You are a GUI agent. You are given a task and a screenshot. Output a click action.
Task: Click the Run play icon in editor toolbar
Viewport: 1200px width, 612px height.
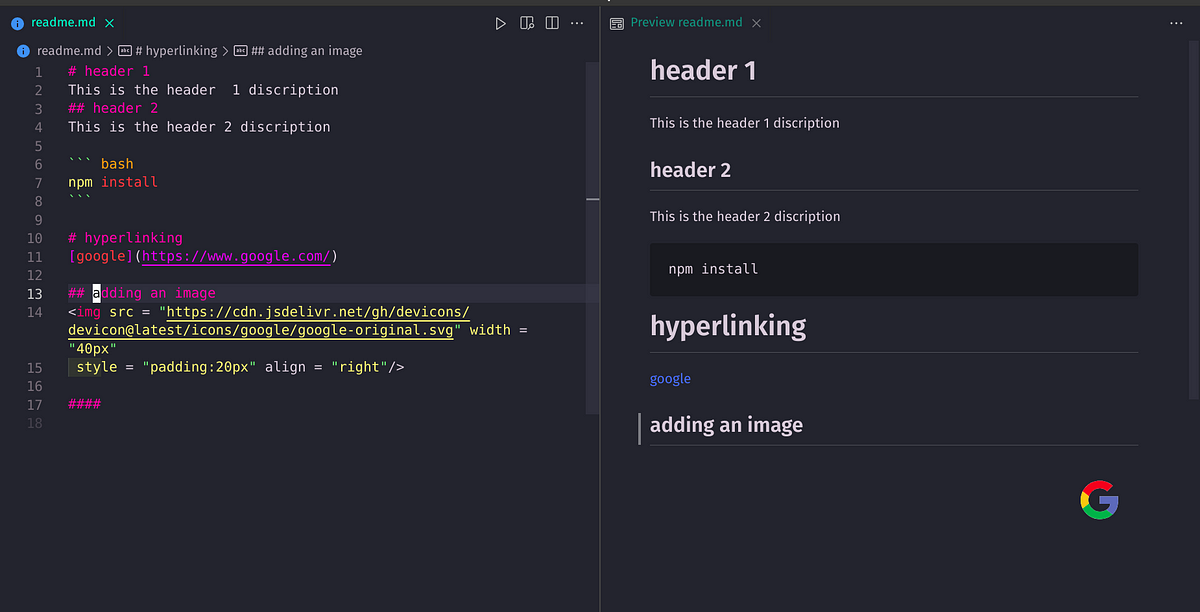pos(501,23)
